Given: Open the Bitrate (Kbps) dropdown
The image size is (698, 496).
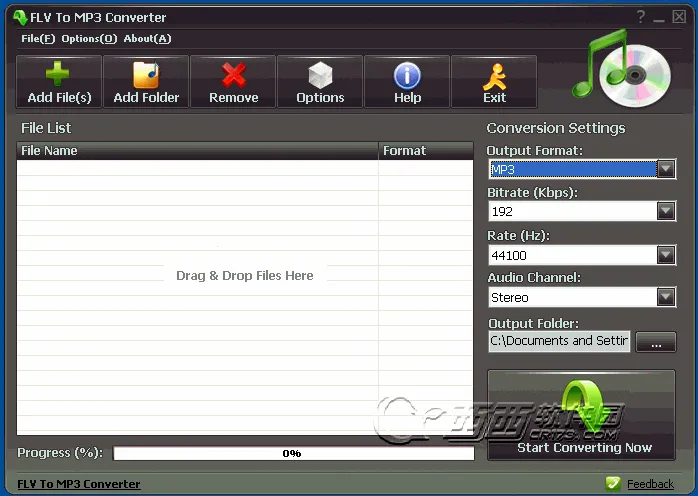Looking at the screenshot, I should click(666, 211).
